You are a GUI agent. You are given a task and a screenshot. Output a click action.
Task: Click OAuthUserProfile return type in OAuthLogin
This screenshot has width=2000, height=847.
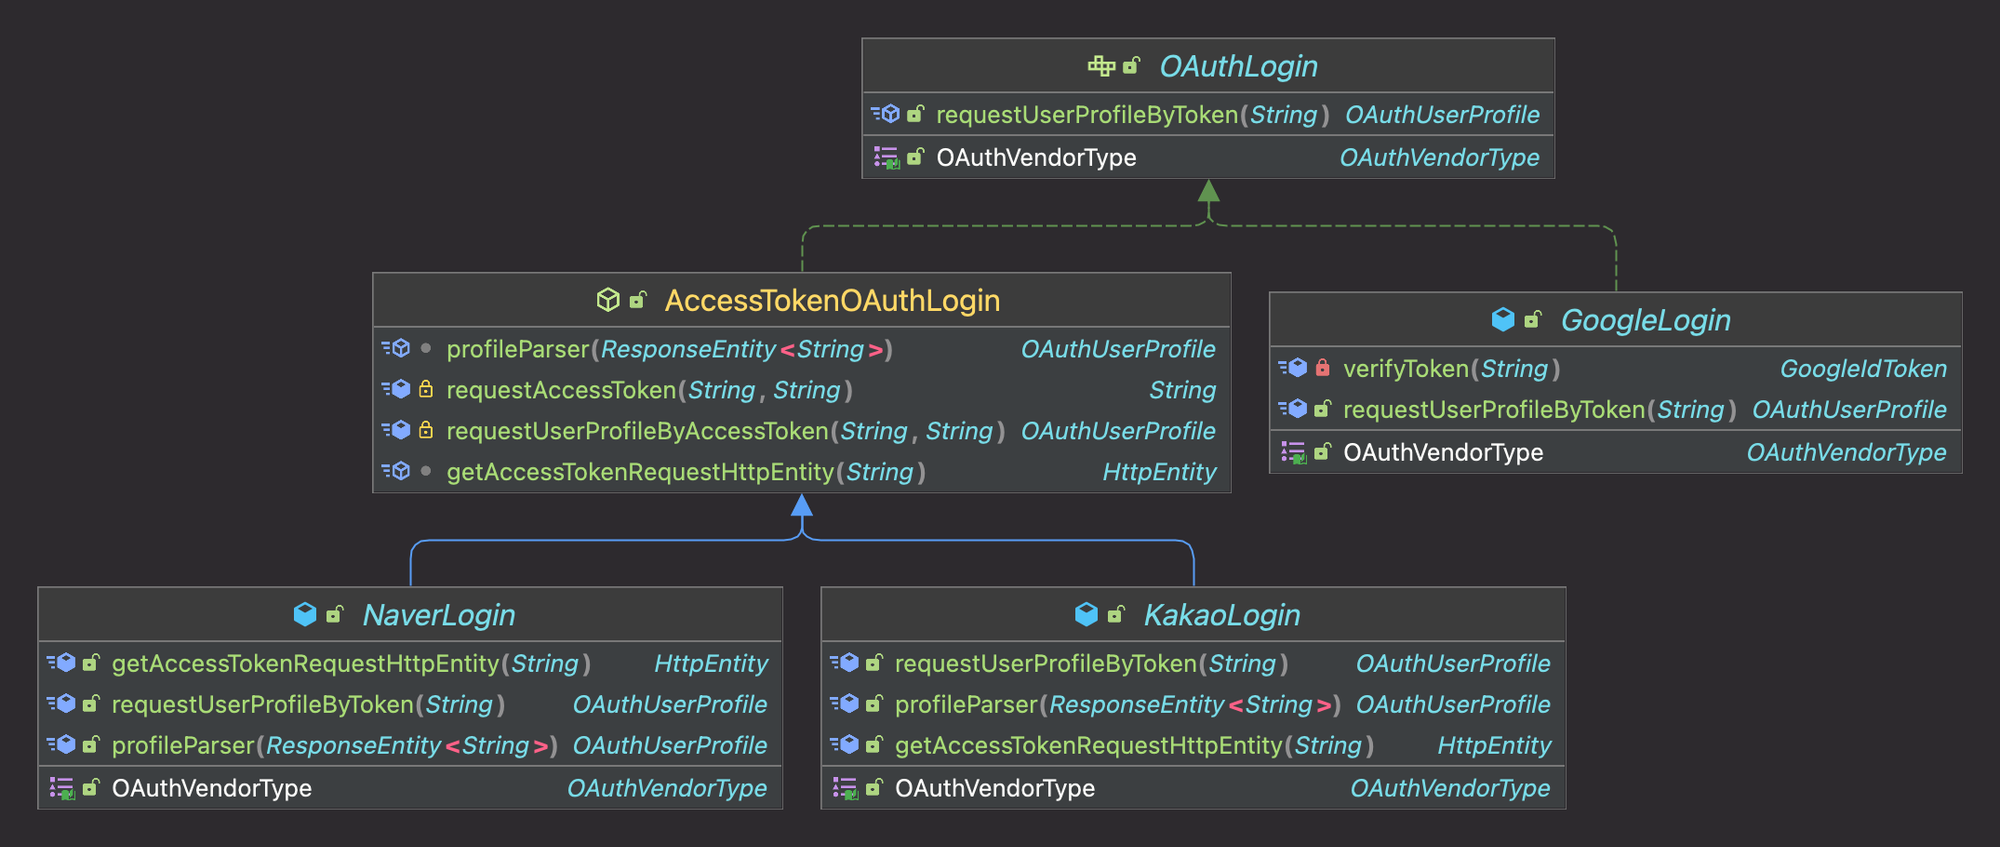(1442, 115)
